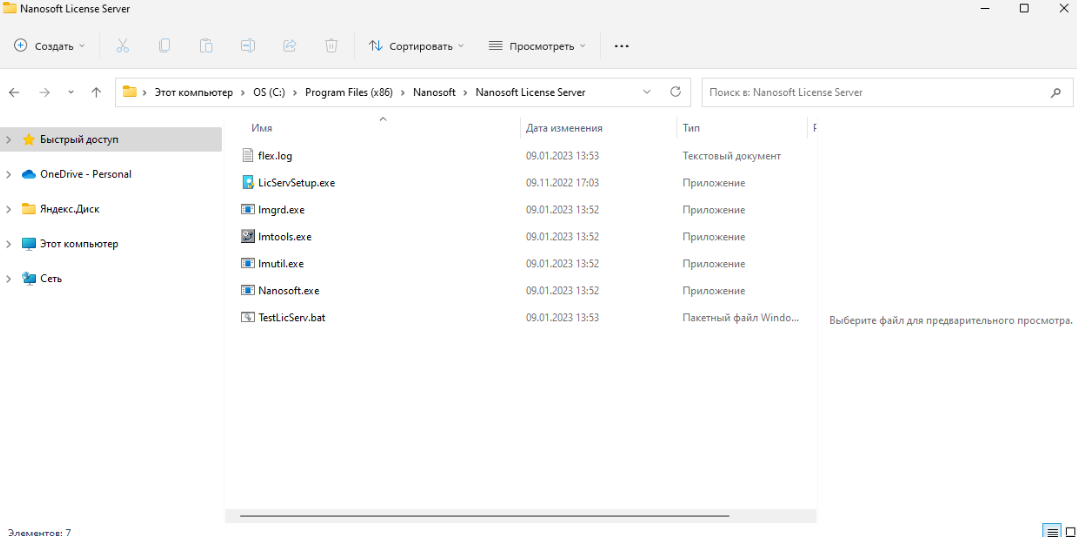1077x537 pixels.
Task: Select the flex.log file name
Action: point(275,156)
